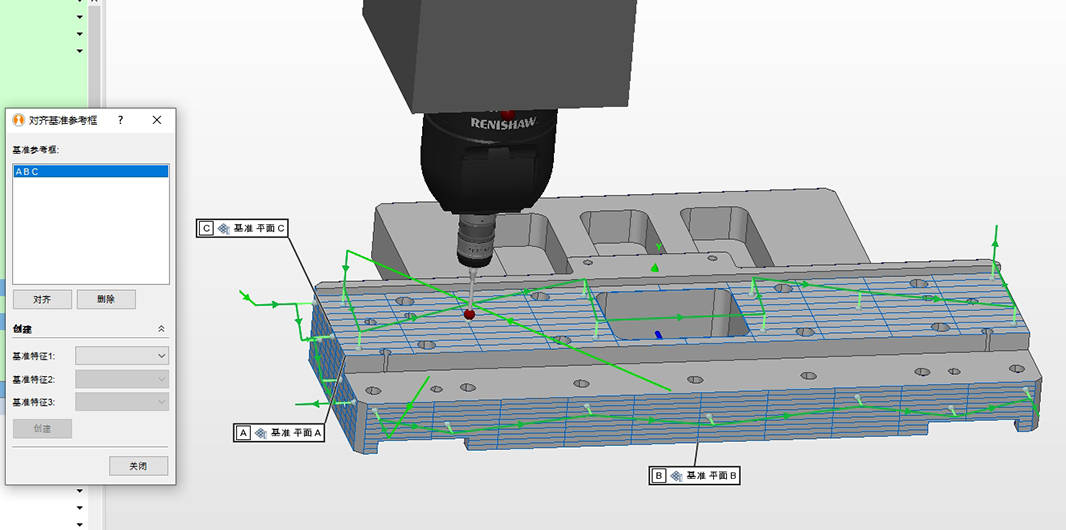1066x530 pixels.
Task: Click the blue arrow inside the rectangular pocket
Action: point(658,334)
